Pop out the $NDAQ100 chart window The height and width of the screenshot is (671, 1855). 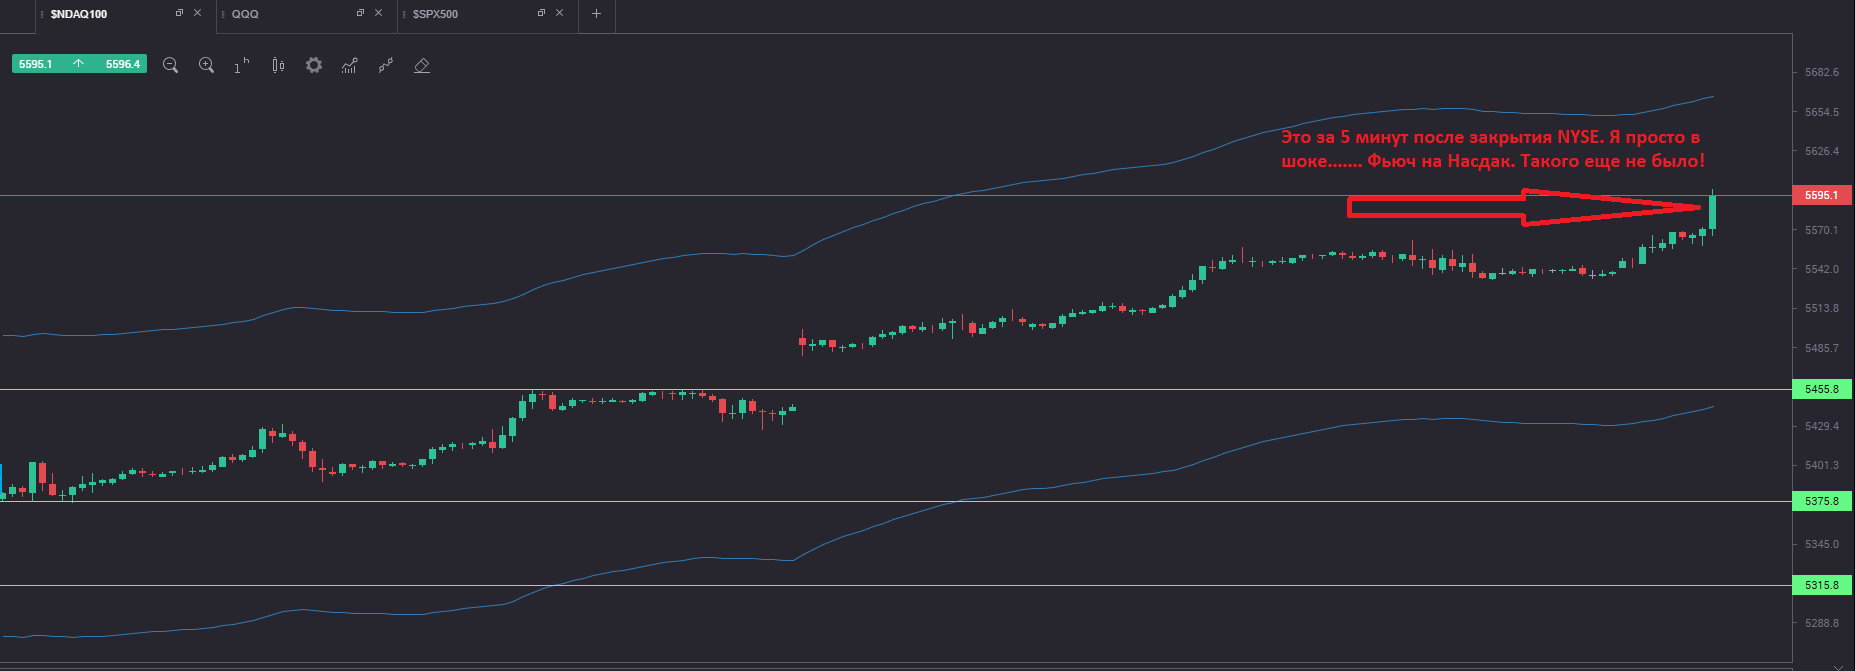tap(179, 13)
